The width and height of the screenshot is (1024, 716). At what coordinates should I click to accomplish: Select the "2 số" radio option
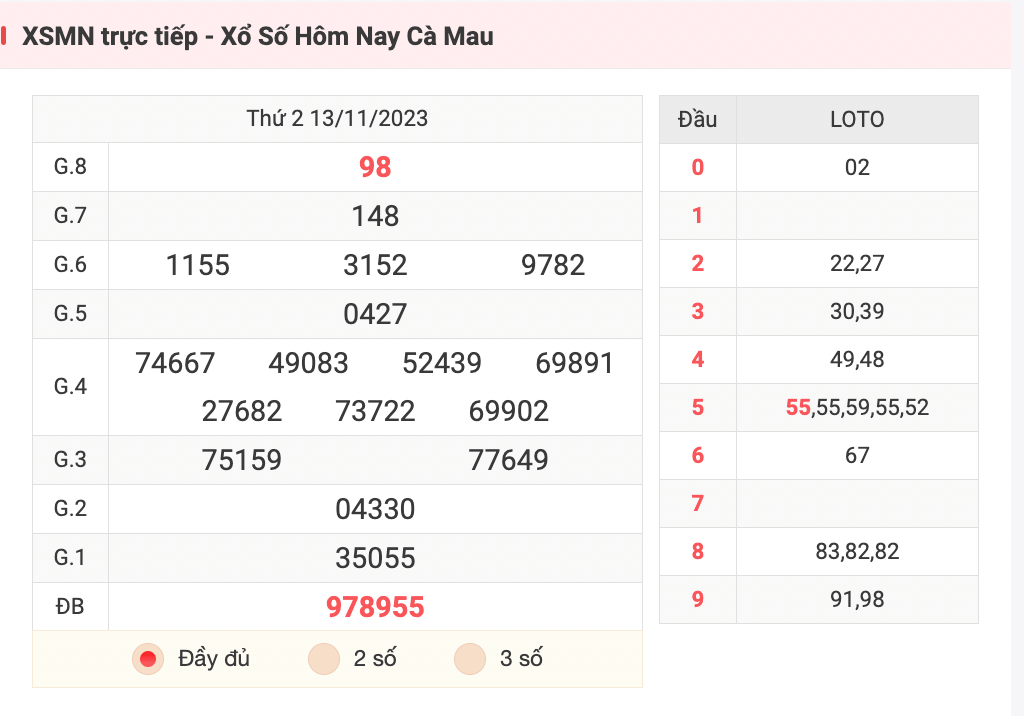coord(325,659)
